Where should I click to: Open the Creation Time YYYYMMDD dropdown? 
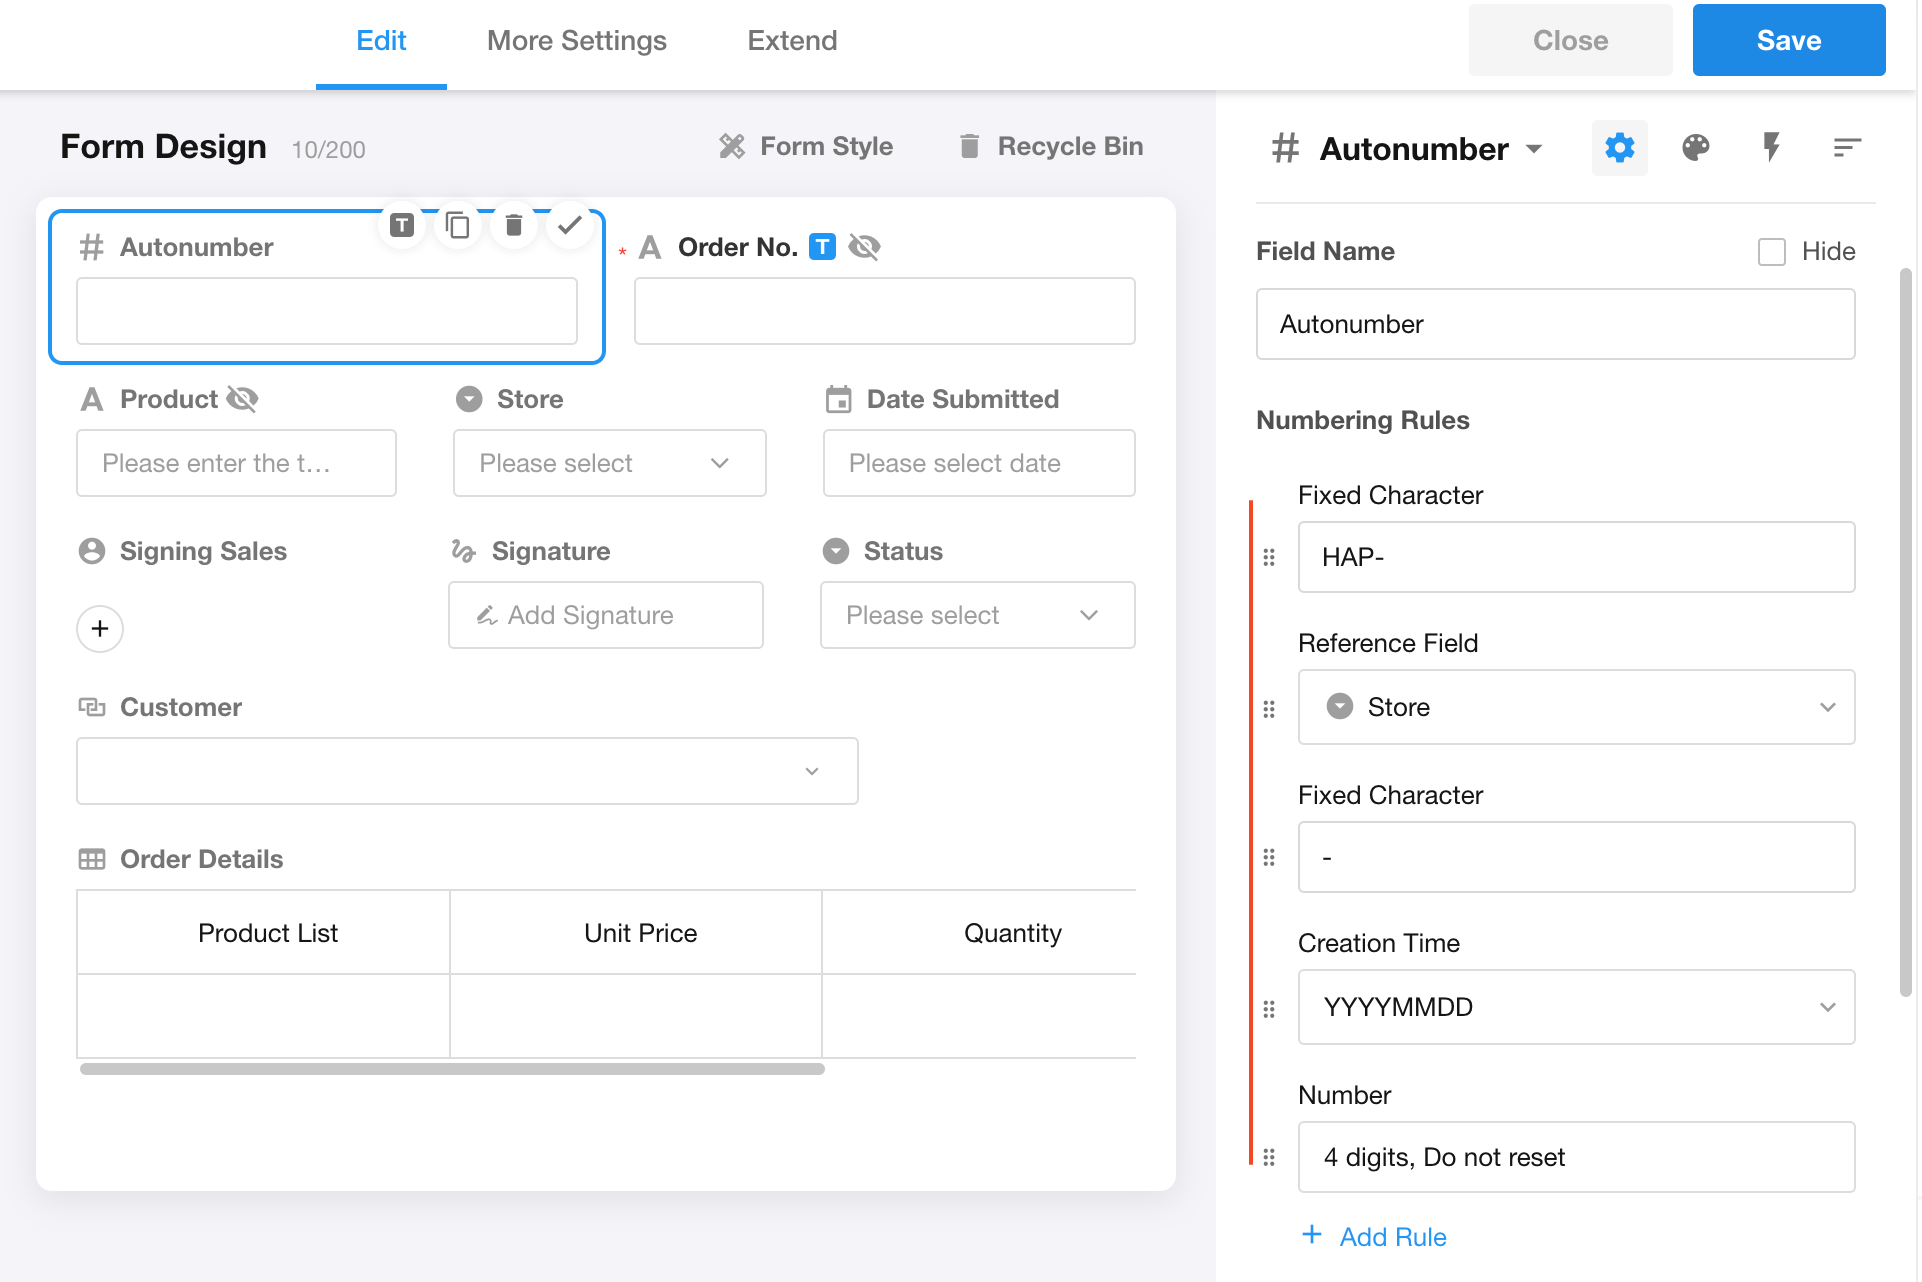click(x=1575, y=1007)
